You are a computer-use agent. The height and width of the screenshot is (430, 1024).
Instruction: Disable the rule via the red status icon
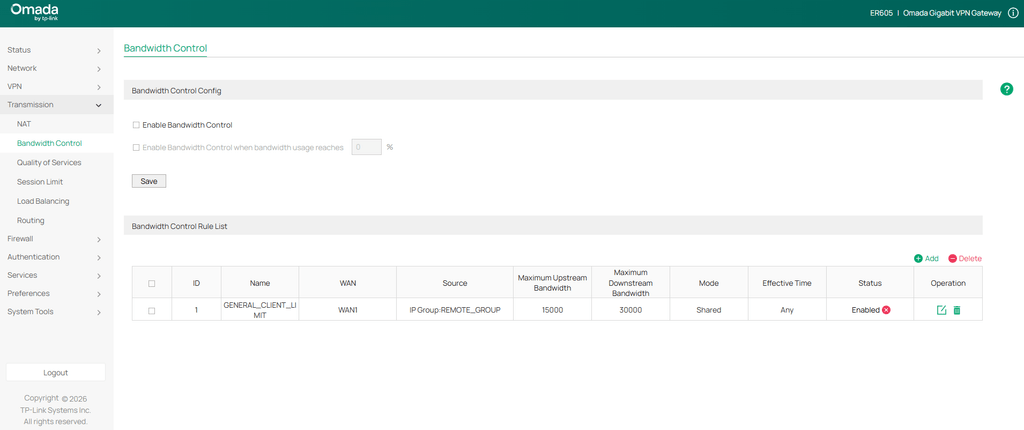coord(886,310)
